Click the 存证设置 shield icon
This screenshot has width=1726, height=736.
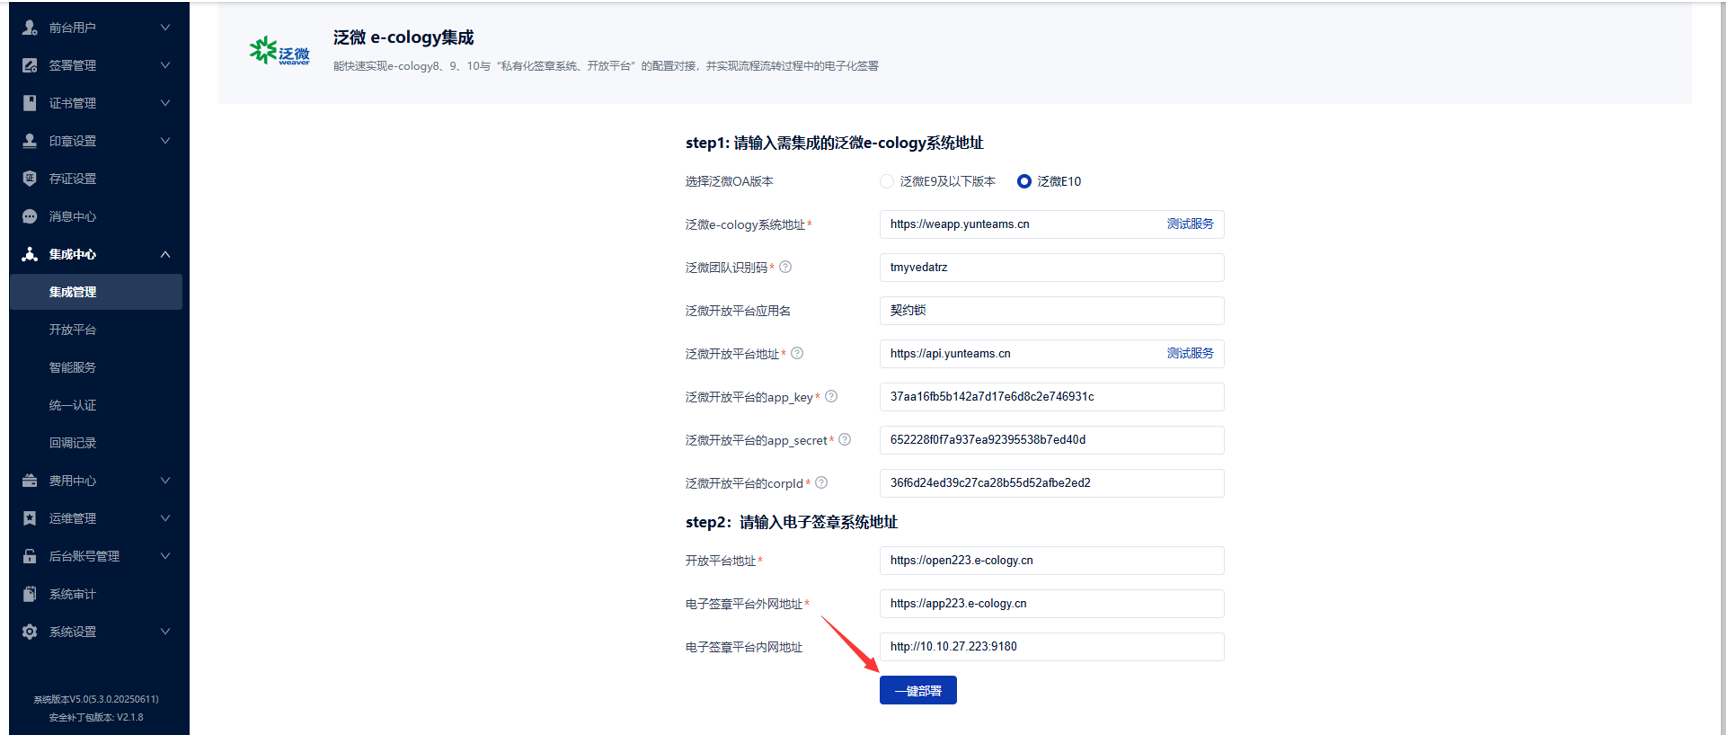coord(30,179)
